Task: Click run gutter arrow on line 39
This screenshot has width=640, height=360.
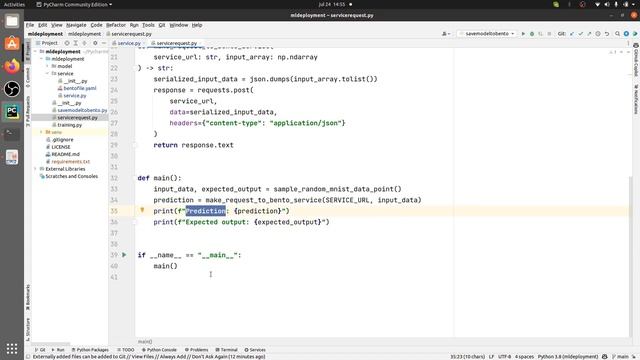Action: point(124,255)
